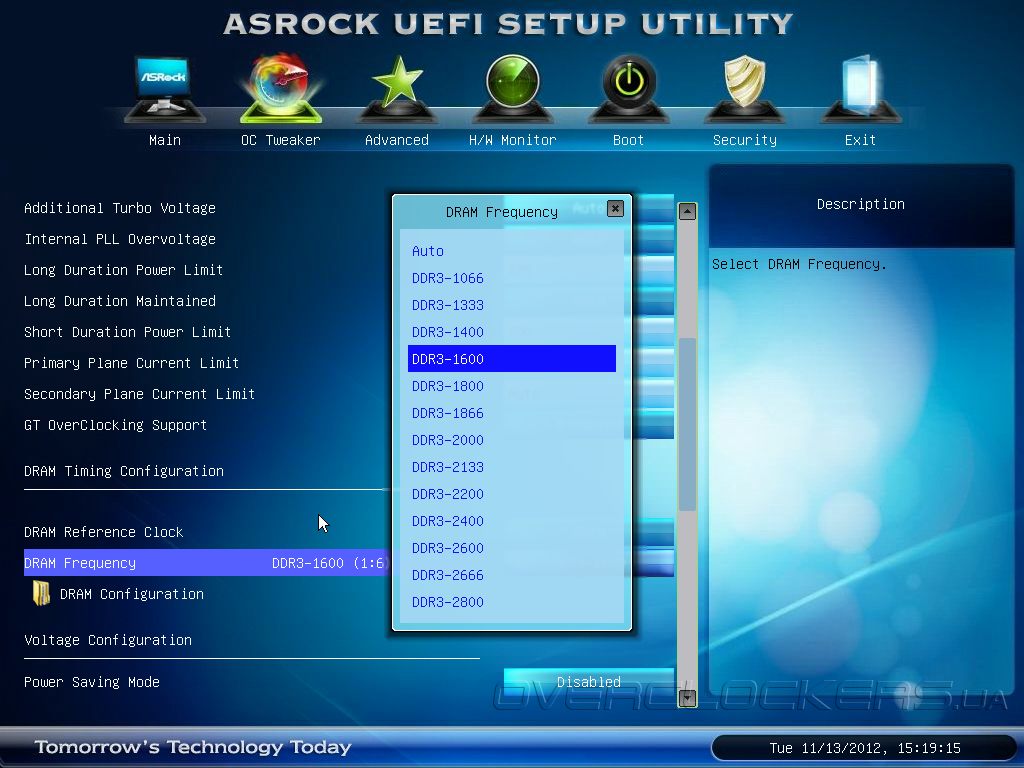Click the Exit door icon
Viewport: 1024px width, 768px height.
point(861,88)
